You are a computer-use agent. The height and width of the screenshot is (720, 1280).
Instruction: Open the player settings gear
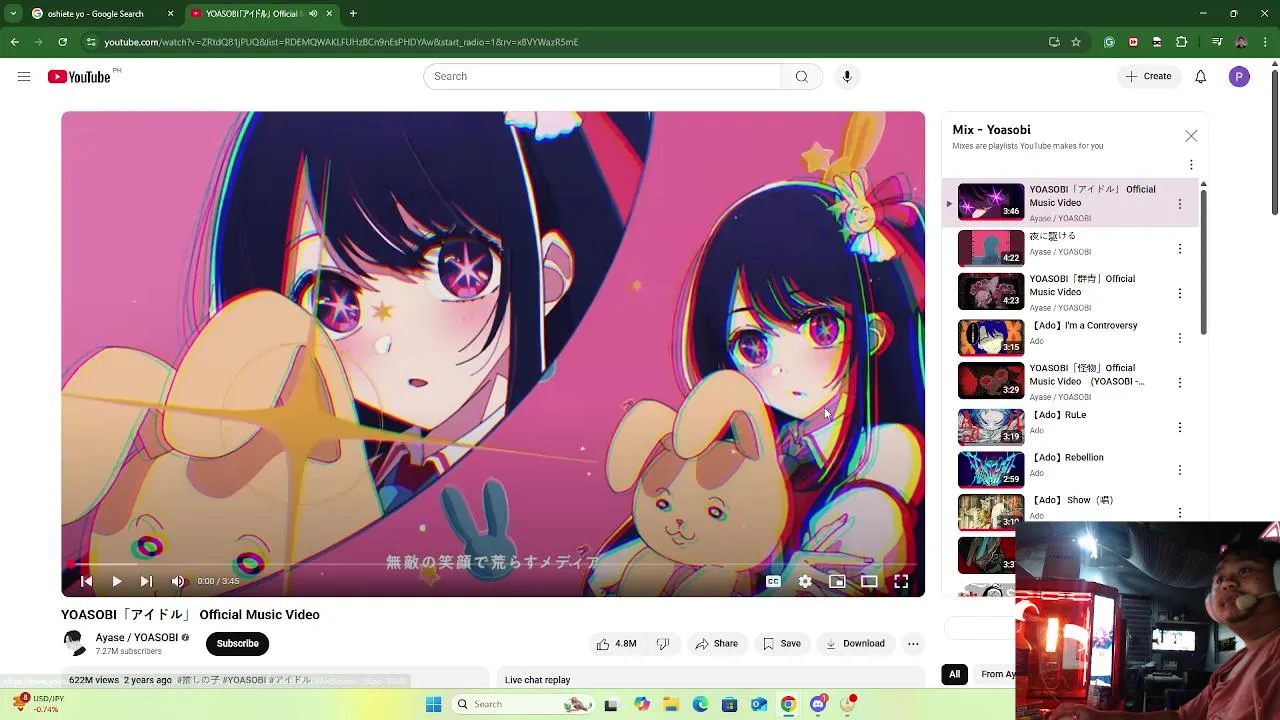point(805,581)
